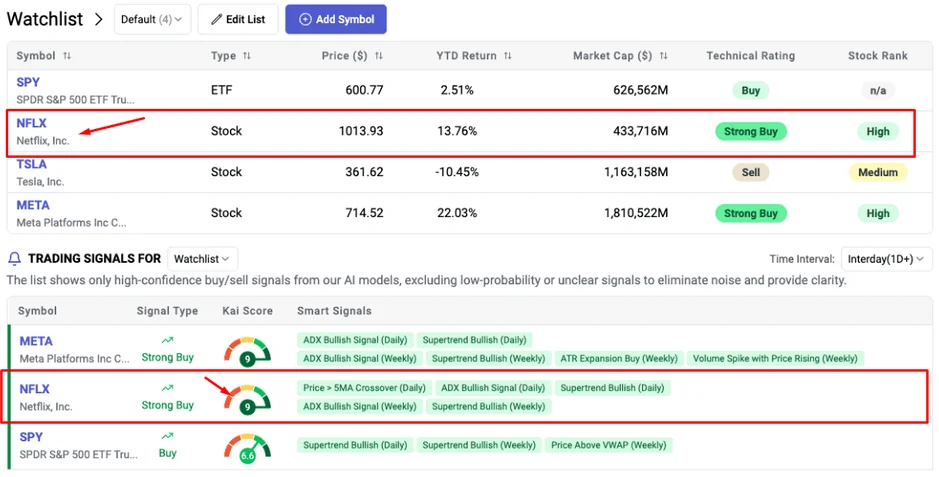
Task: Open SPY link in trading signals list
Action: pos(31,437)
